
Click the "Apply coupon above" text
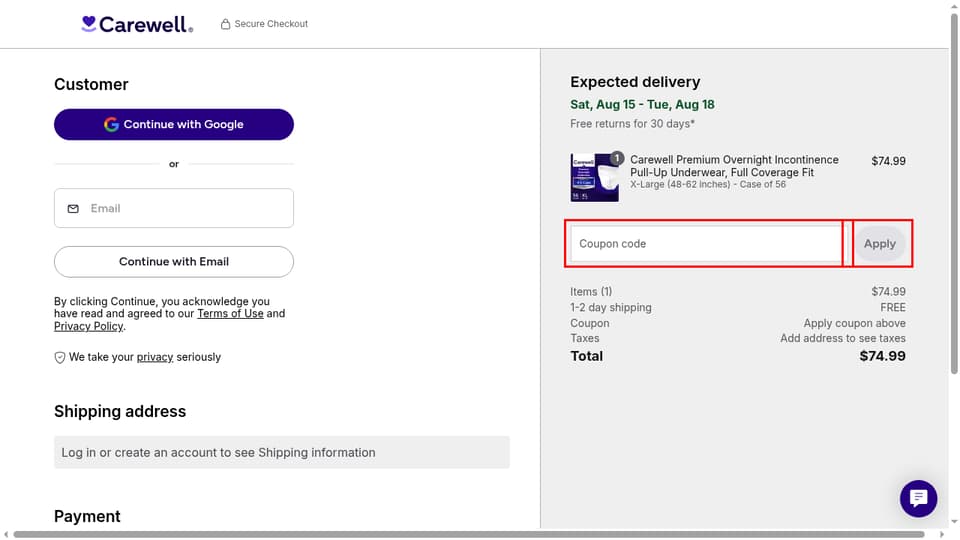(x=854, y=323)
